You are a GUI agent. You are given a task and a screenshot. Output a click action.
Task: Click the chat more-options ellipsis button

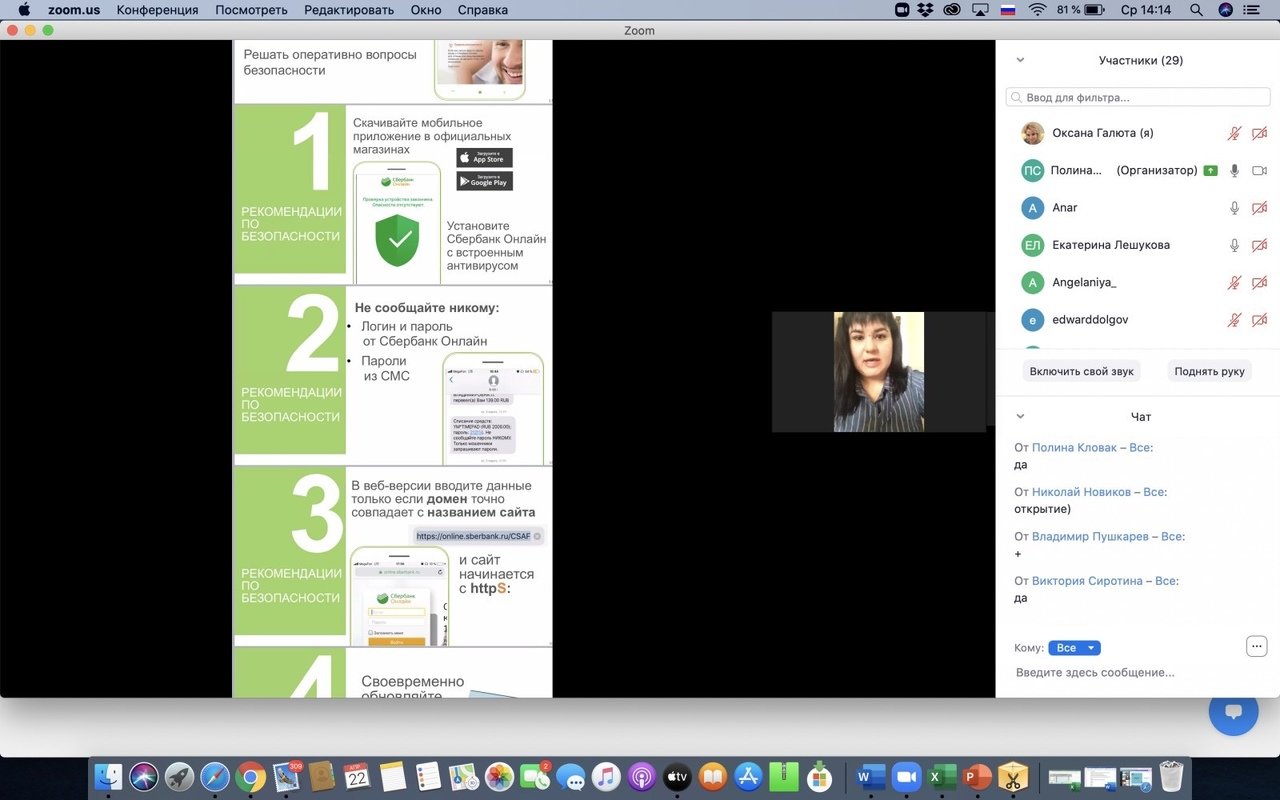click(1257, 646)
